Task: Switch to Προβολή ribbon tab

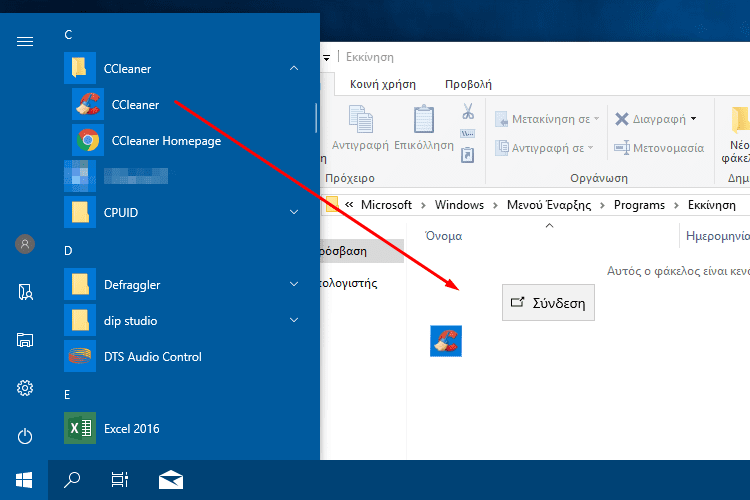Action: click(468, 84)
